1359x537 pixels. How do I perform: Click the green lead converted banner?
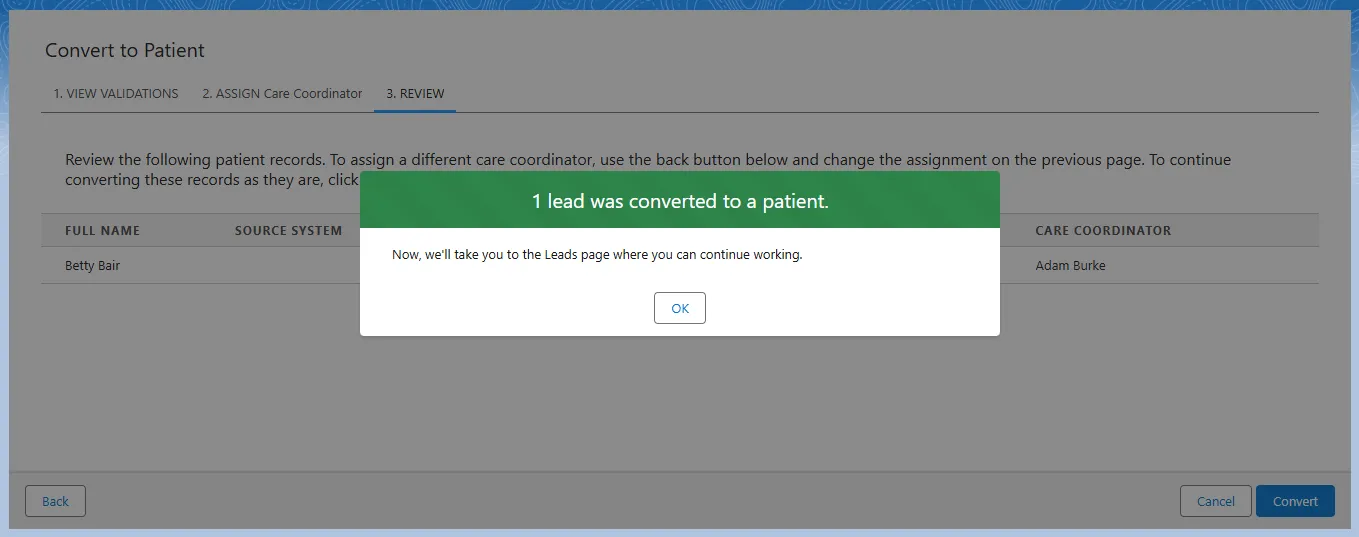pyautogui.click(x=679, y=201)
